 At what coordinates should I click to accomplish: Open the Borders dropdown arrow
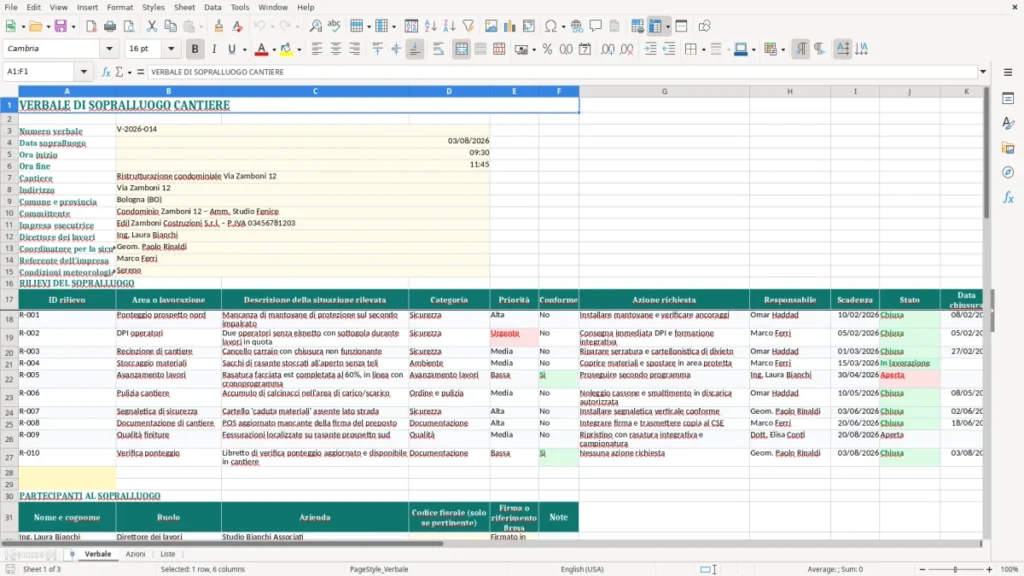click(x=703, y=50)
